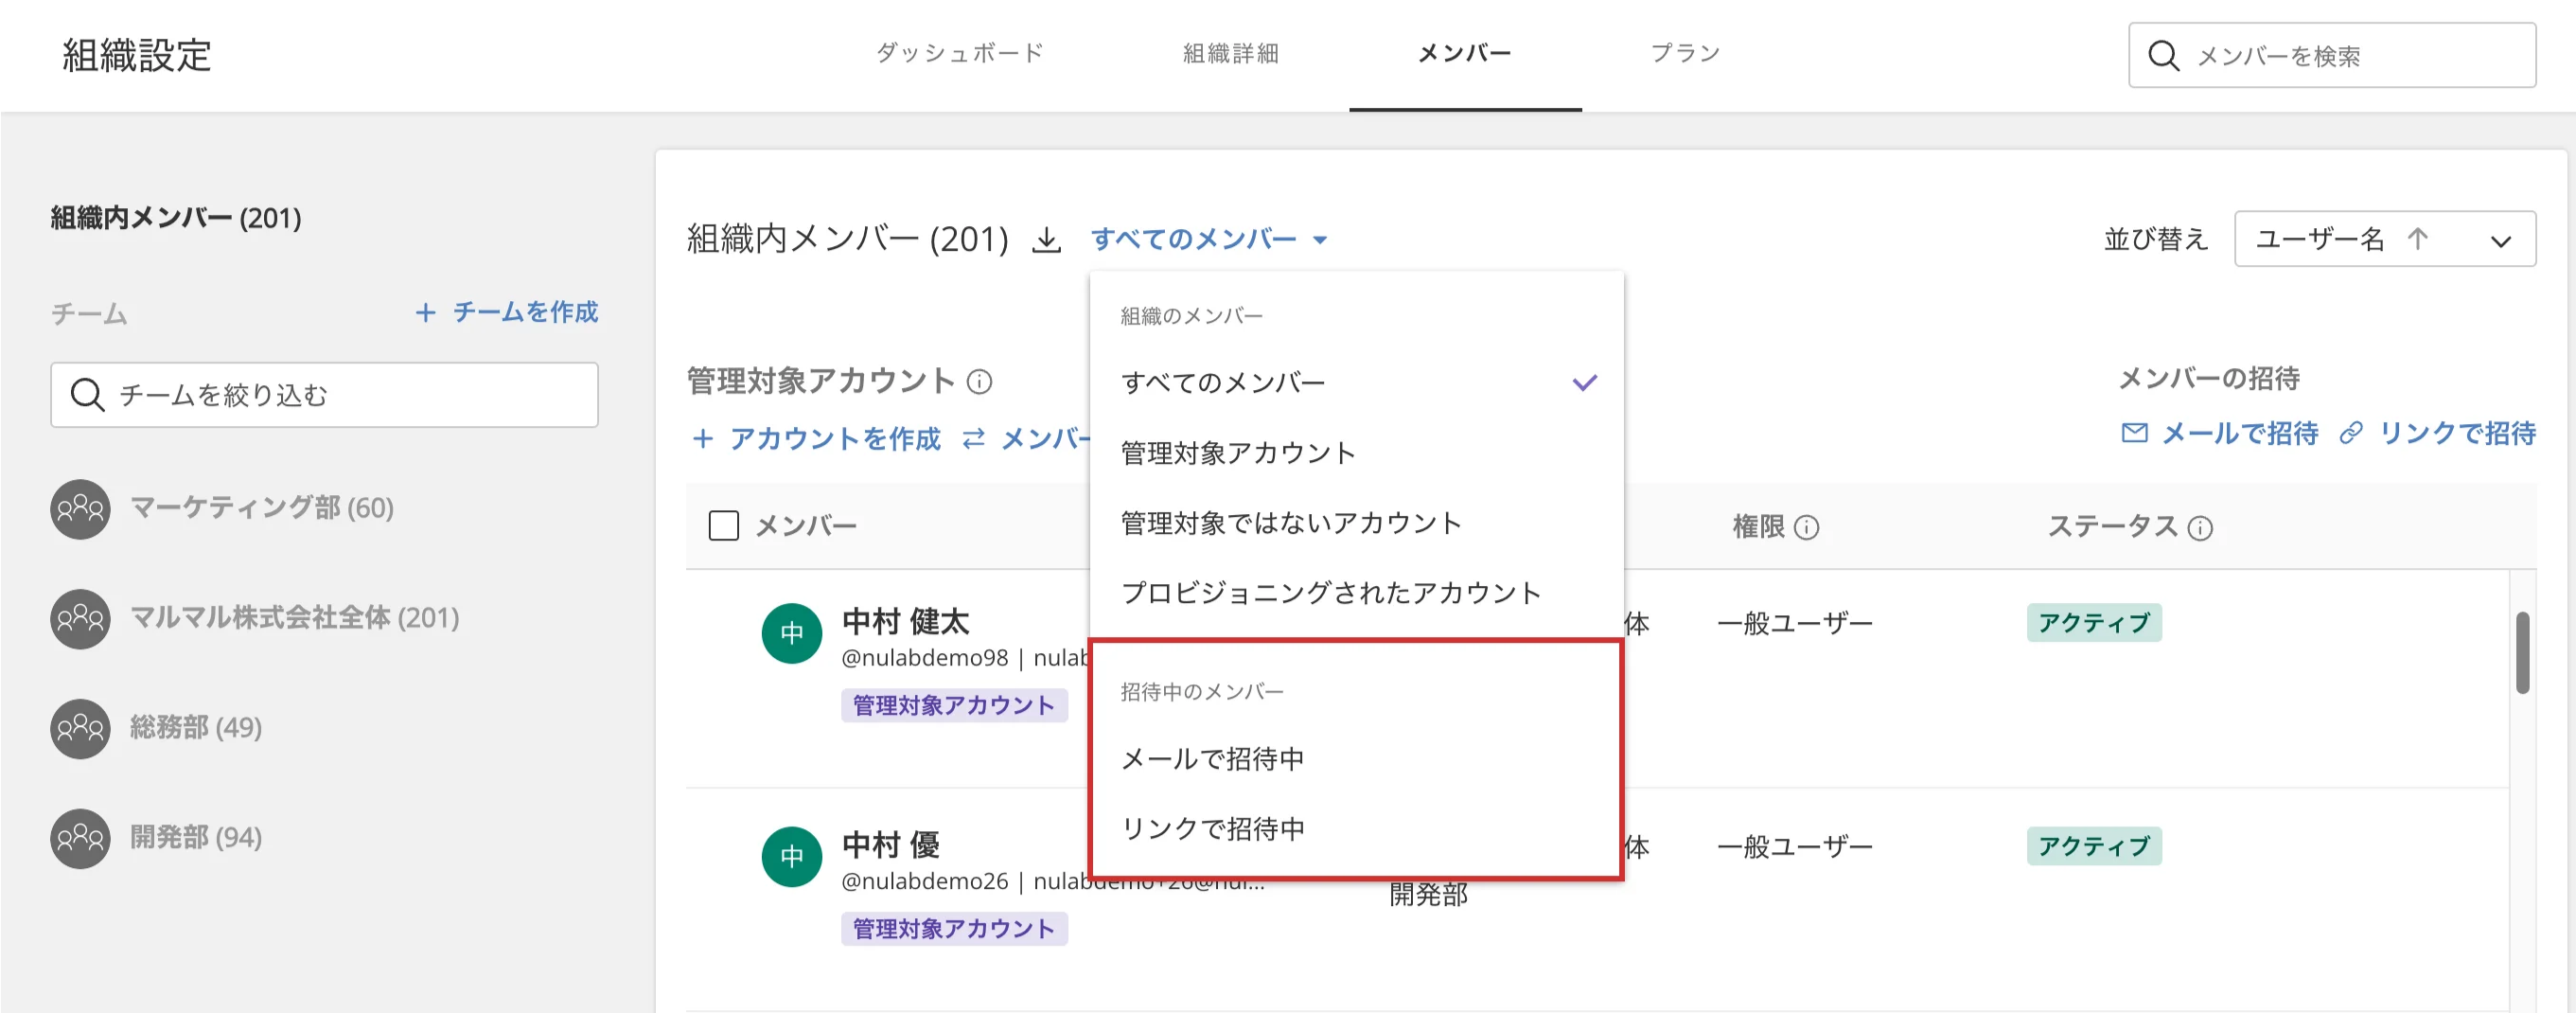Click the 組織設定 page title
Image resolution: width=2576 pixels, height=1013 pixels.
click(x=137, y=55)
